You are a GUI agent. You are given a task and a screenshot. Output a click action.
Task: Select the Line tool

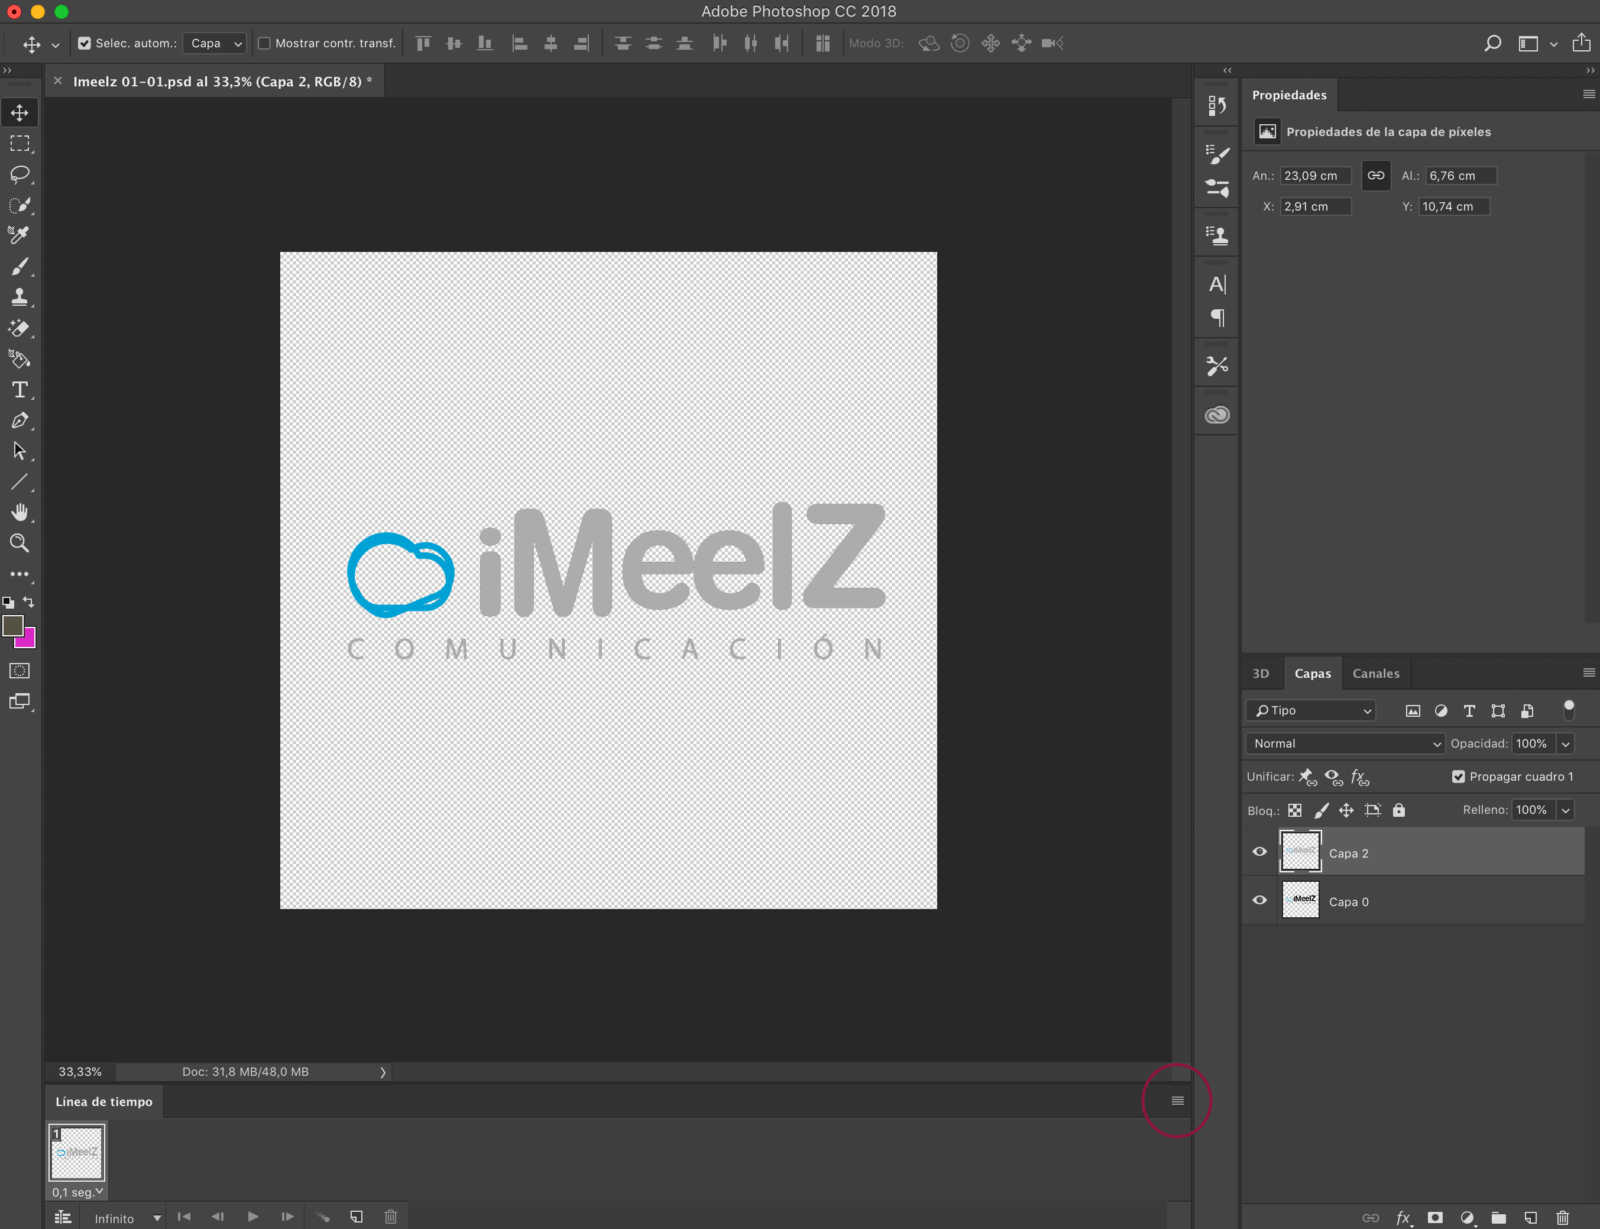pos(20,482)
